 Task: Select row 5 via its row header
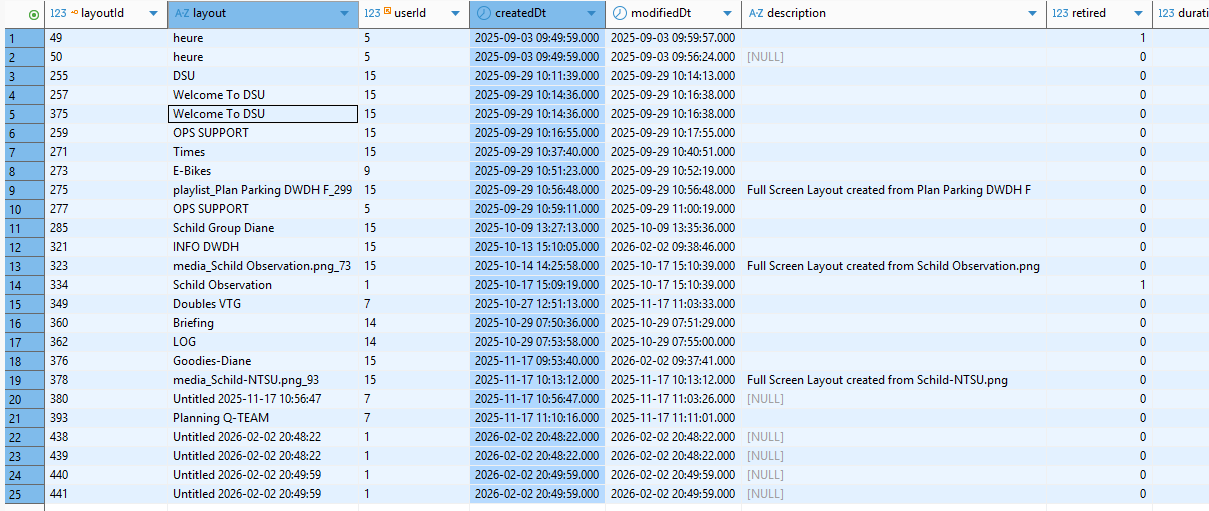[x=22, y=114]
